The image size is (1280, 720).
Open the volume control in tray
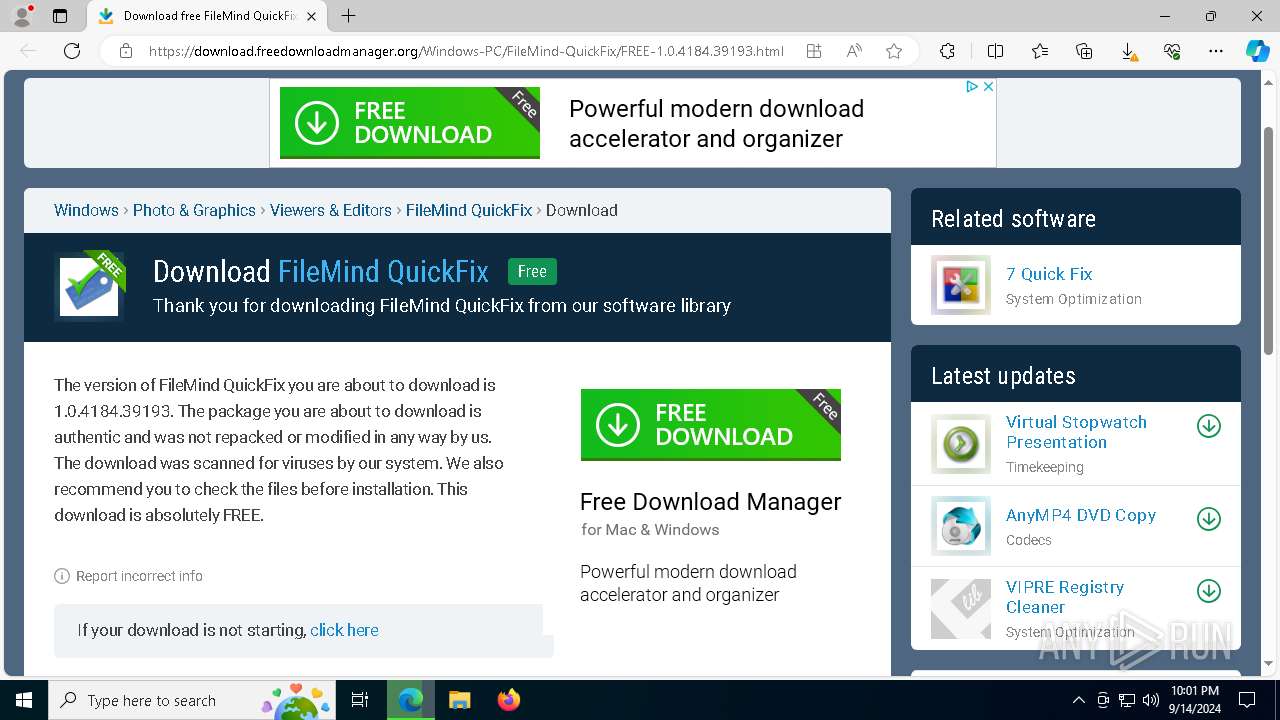(x=1151, y=700)
